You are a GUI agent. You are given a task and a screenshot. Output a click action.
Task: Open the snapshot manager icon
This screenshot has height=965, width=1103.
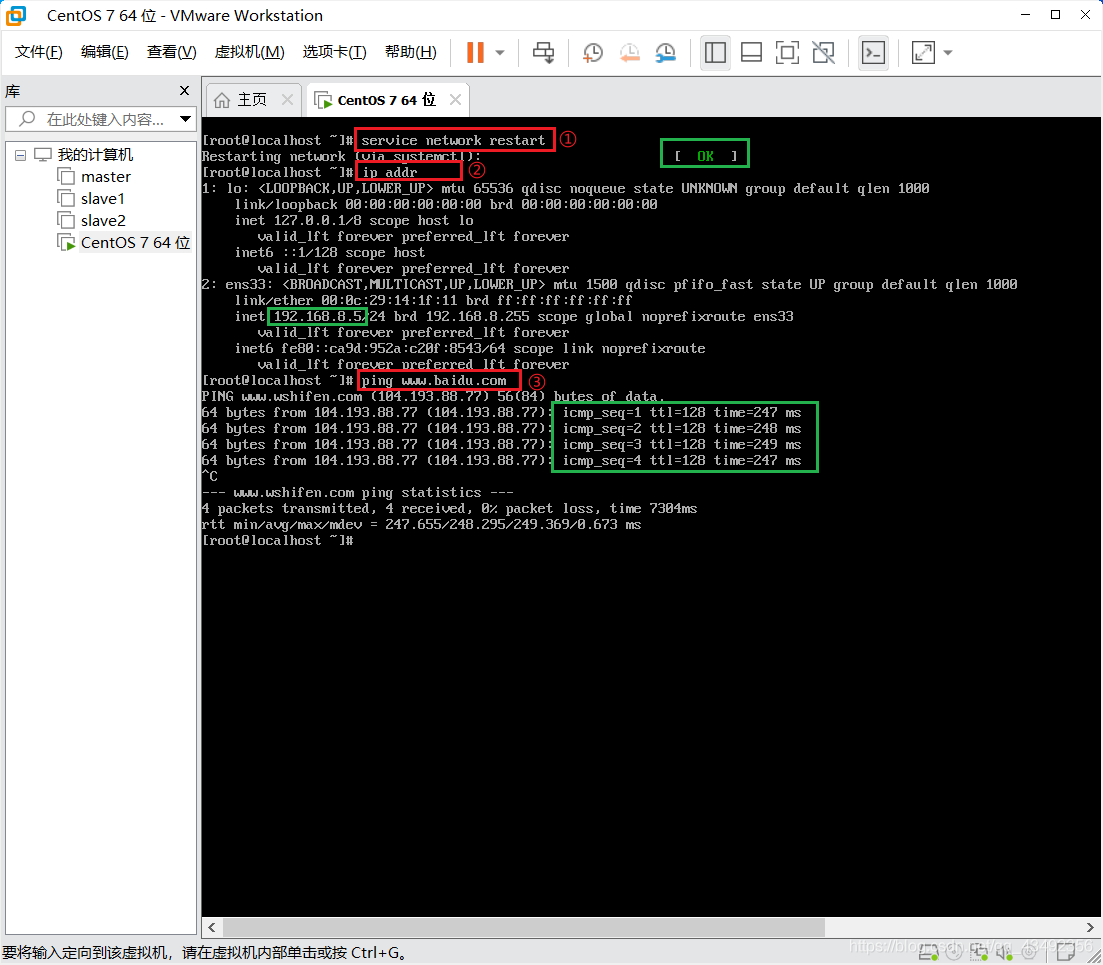[665, 53]
